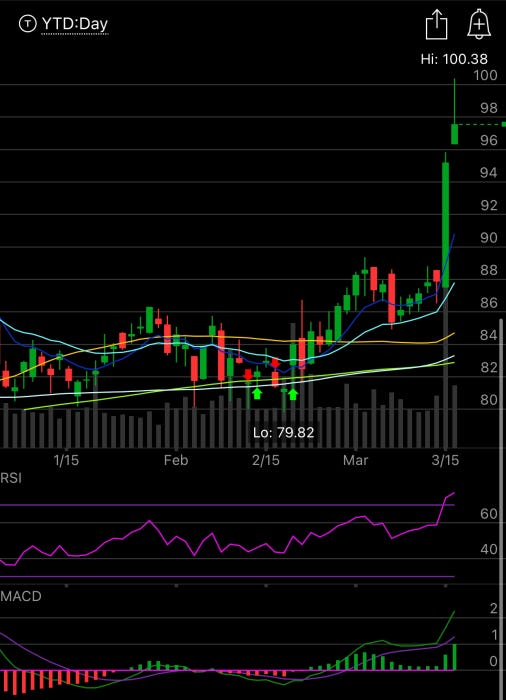Viewport: 506px width, 700px height.
Task: Tap the right green up-arrow signal marker
Action: [293, 394]
